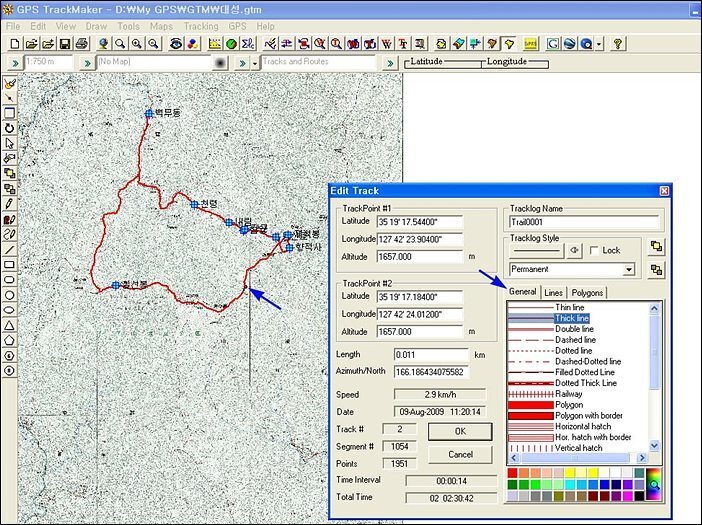Click the Cancel button
The width and height of the screenshot is (702, 525).
[460, 455]
